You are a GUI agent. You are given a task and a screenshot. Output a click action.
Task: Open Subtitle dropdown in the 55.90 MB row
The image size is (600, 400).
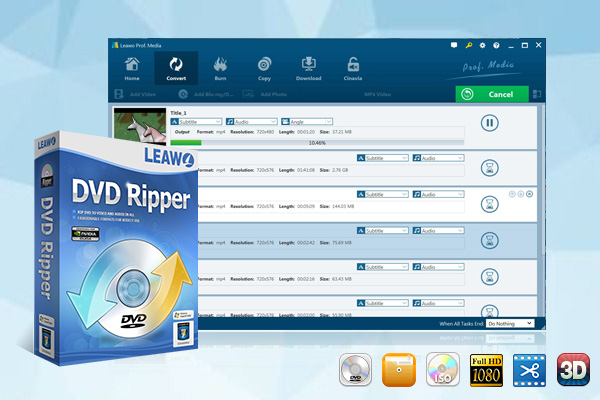tap(383, 303)
